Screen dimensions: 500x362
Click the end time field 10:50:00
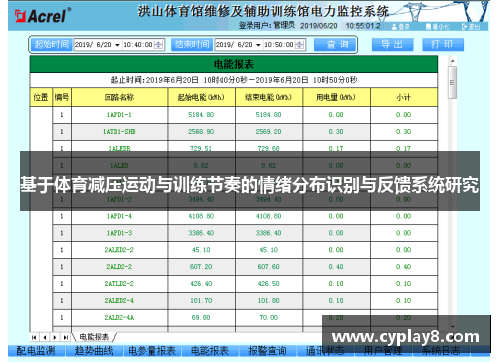pos(279,45)
